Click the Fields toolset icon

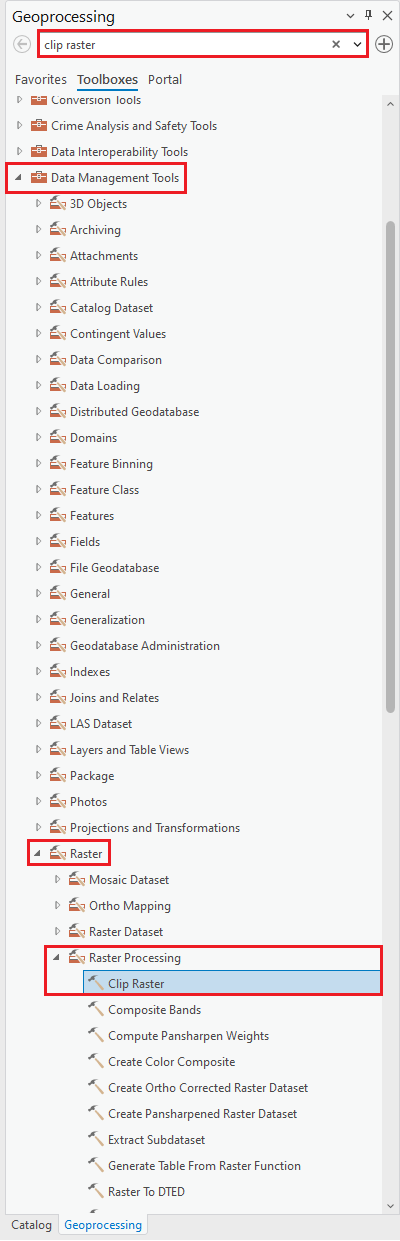point(58,542)
